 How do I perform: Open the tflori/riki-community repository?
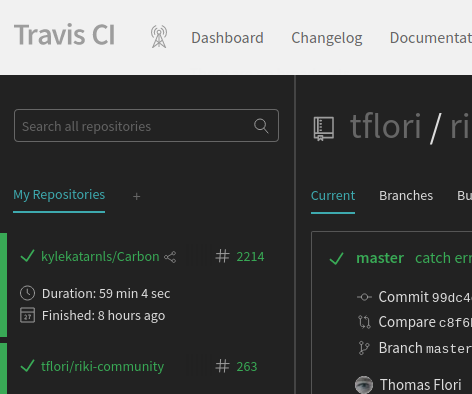(102, 367)
